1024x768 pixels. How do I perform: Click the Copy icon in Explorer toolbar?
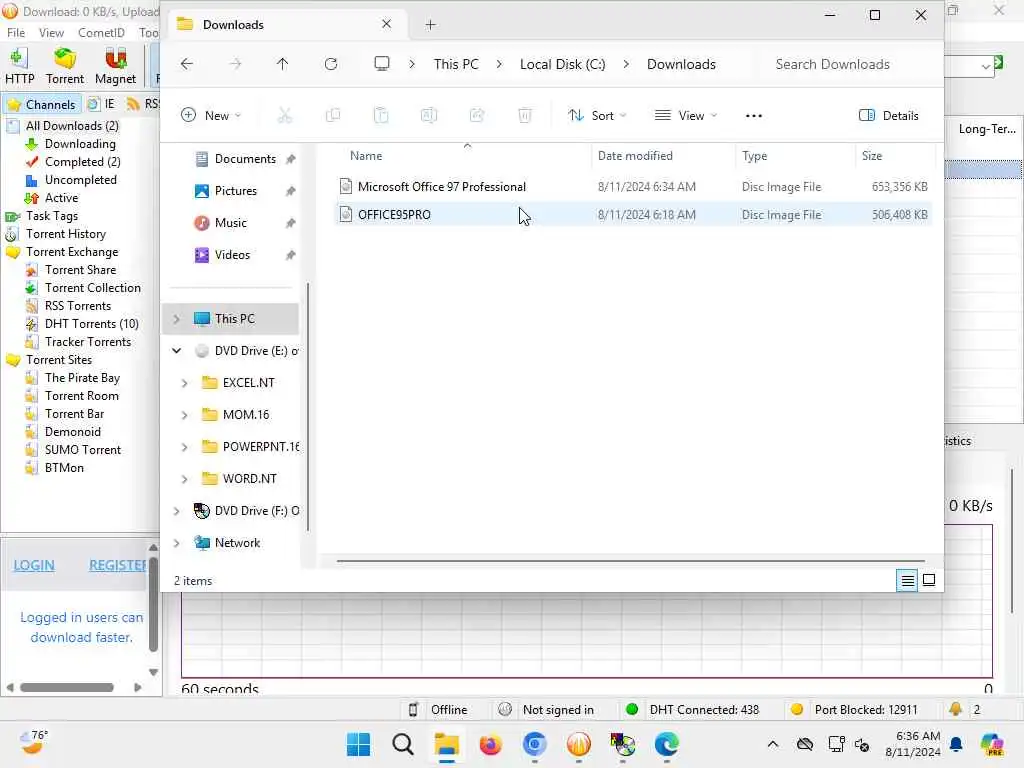point(333,116)
